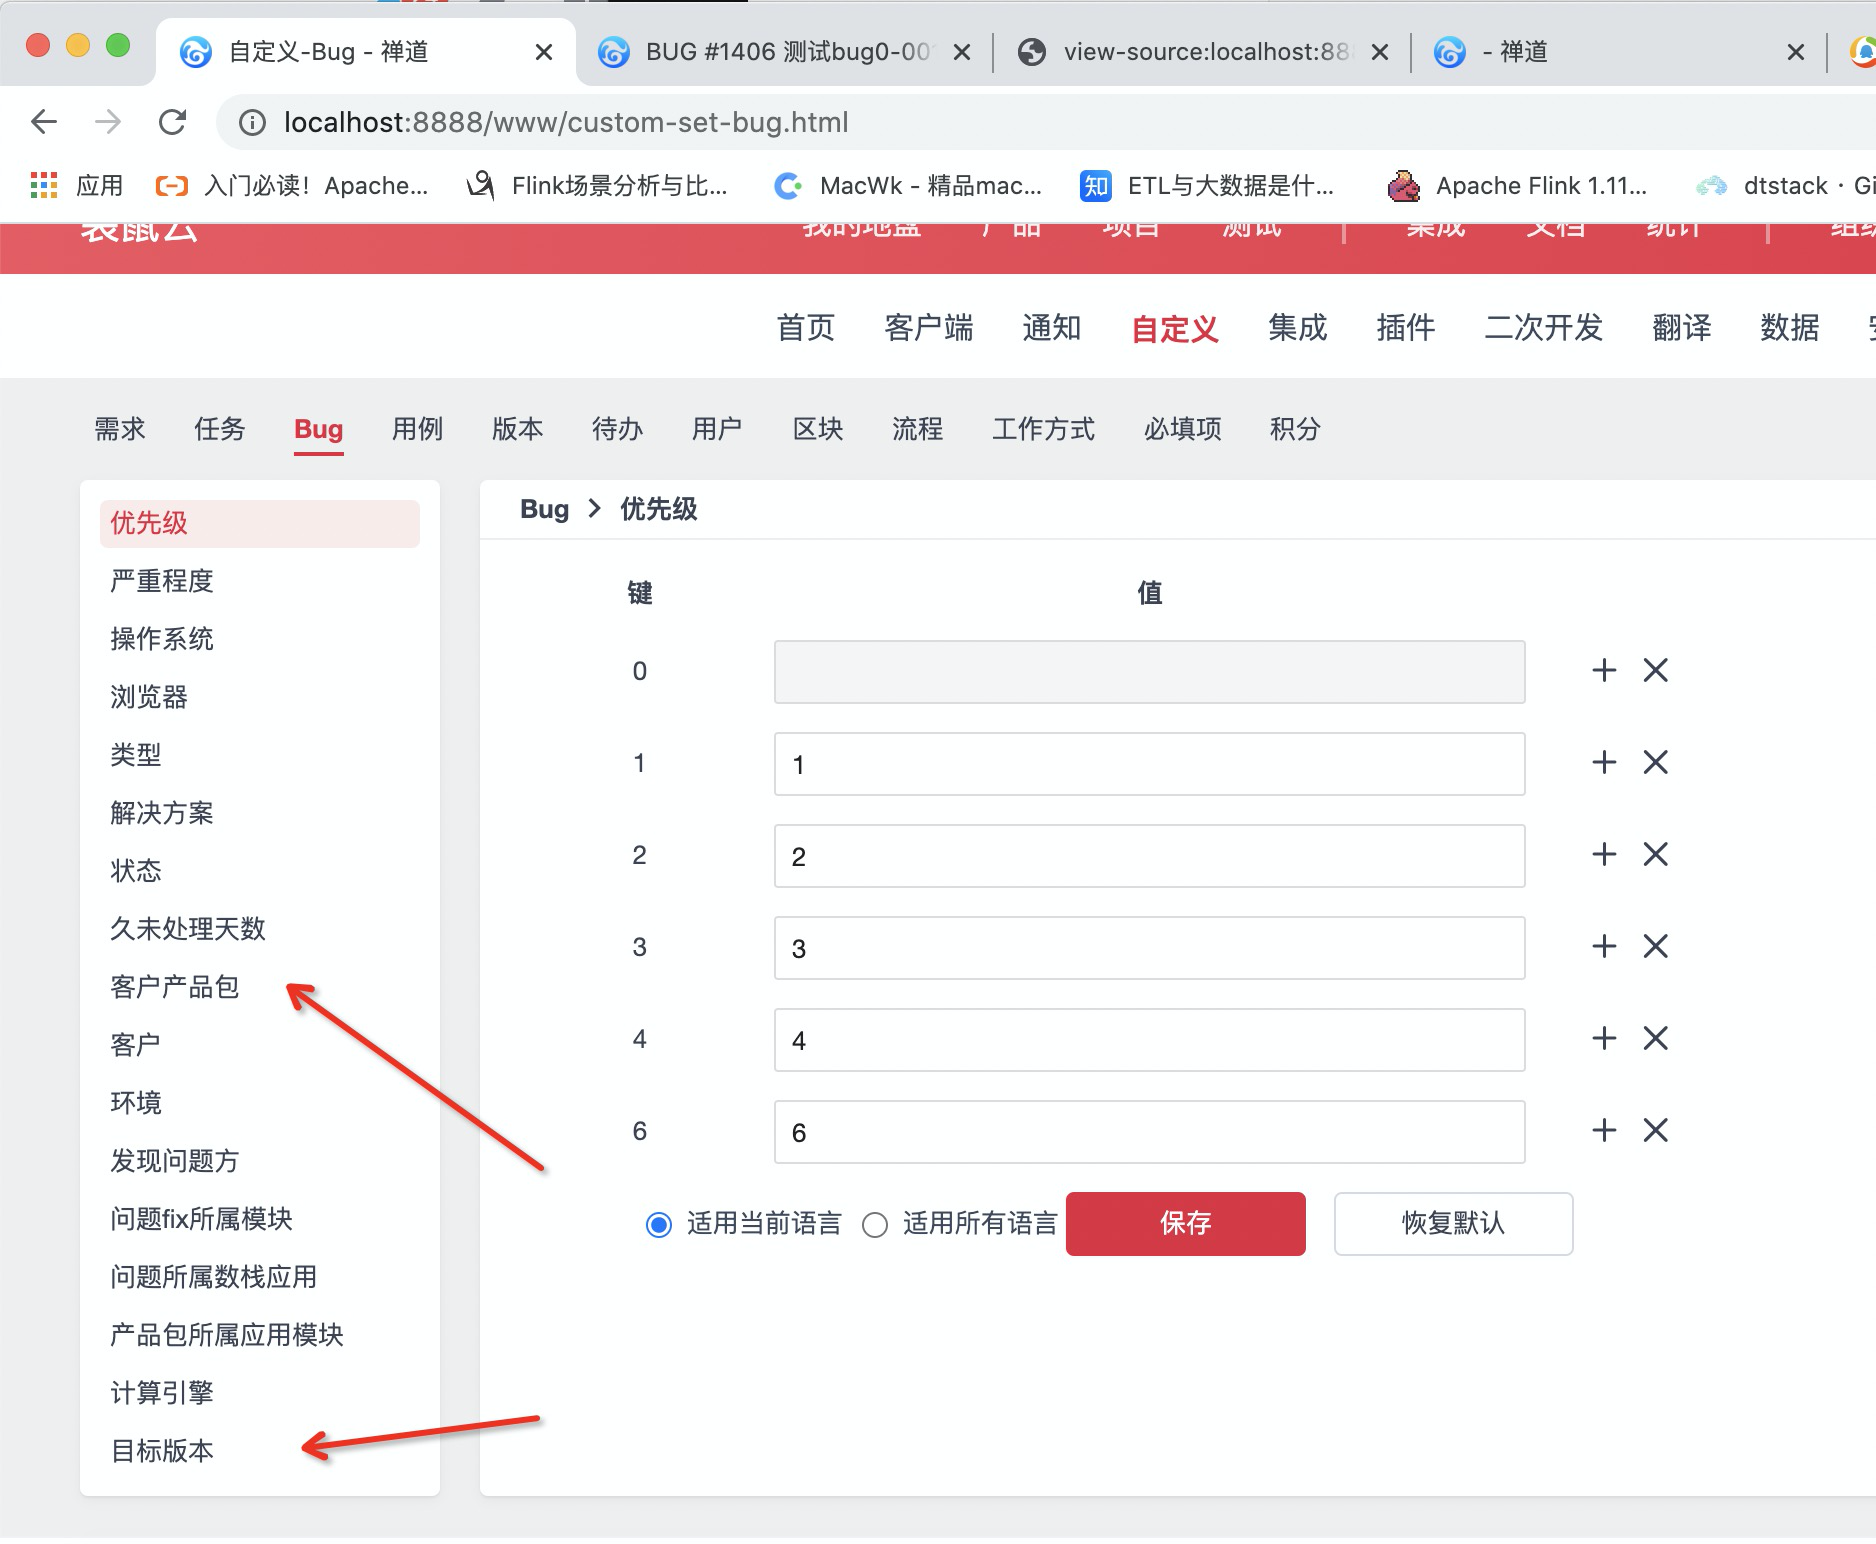The image size is (1876, 1544).
Task: Open 严重程度 in the sidebar
Action: 162,581
